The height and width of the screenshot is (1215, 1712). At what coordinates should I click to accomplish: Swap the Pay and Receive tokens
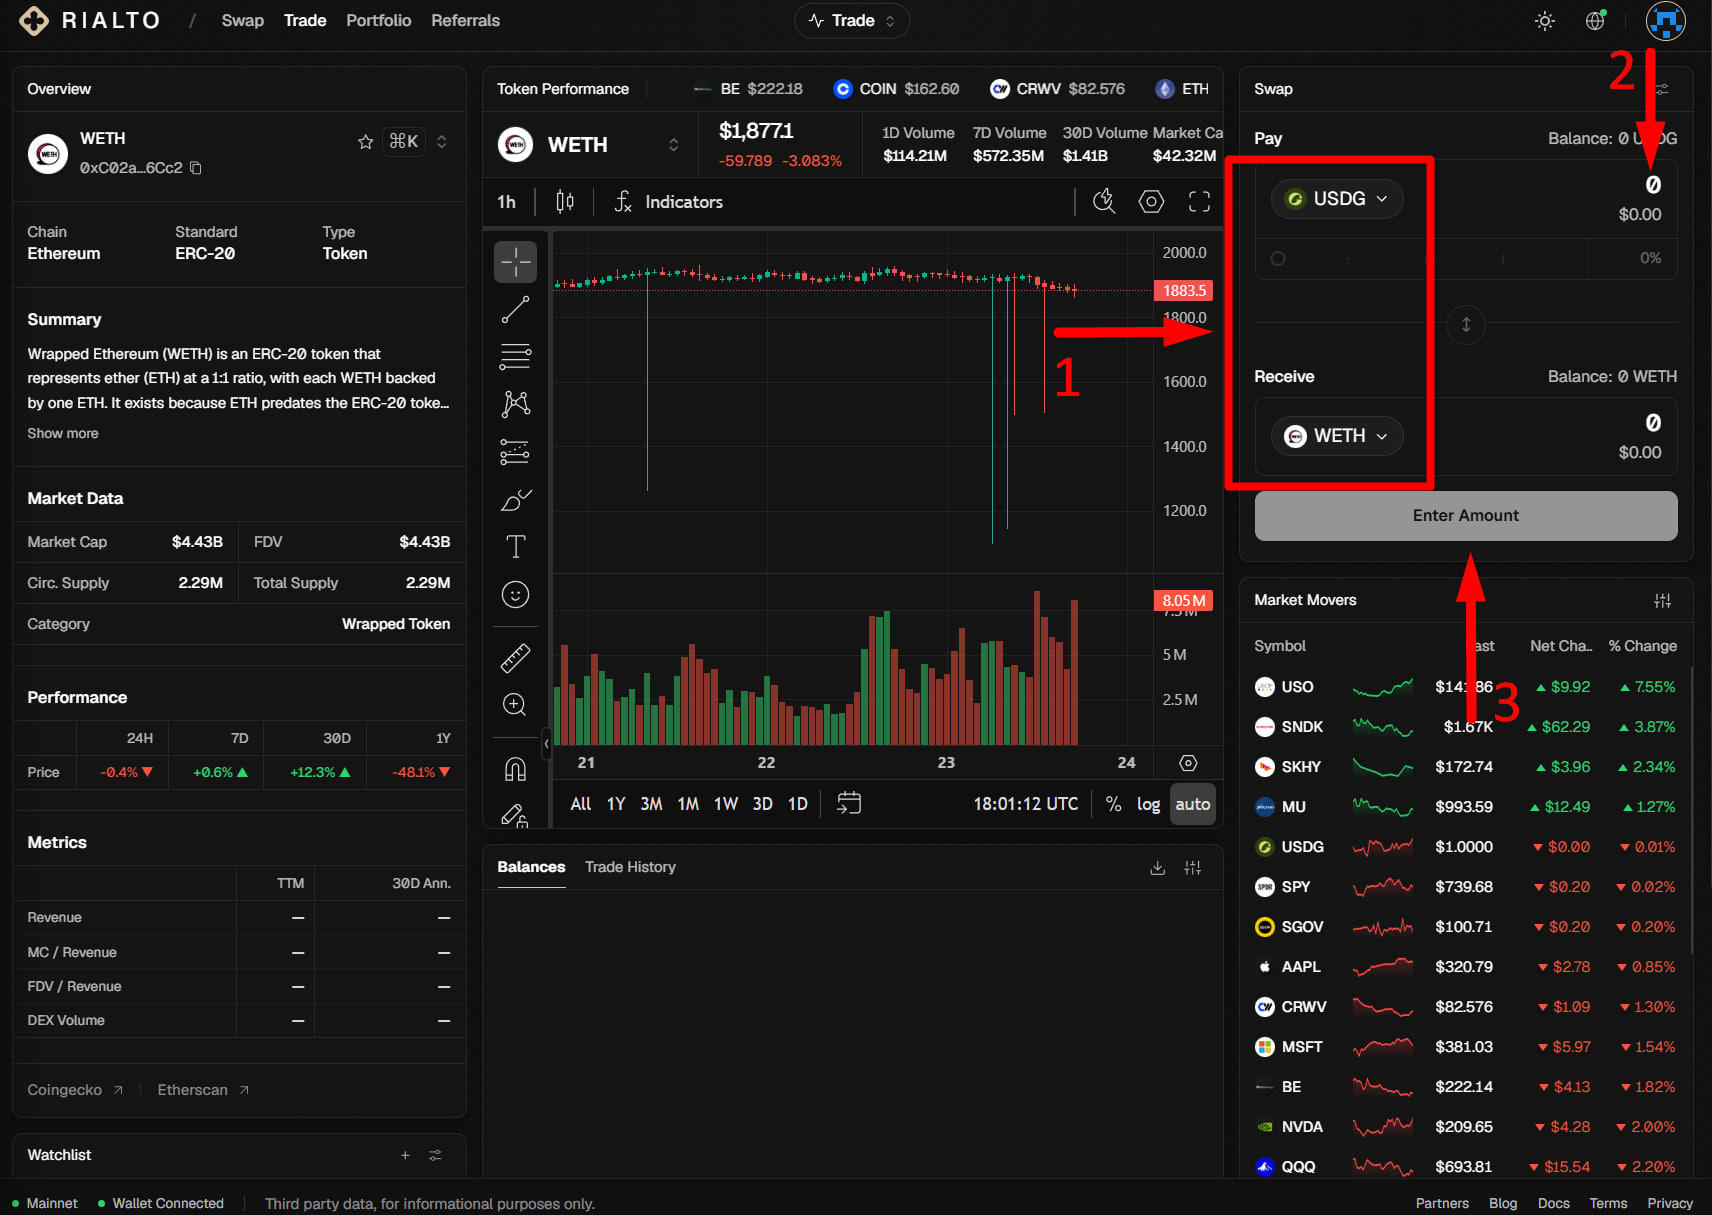(1466, 325)
